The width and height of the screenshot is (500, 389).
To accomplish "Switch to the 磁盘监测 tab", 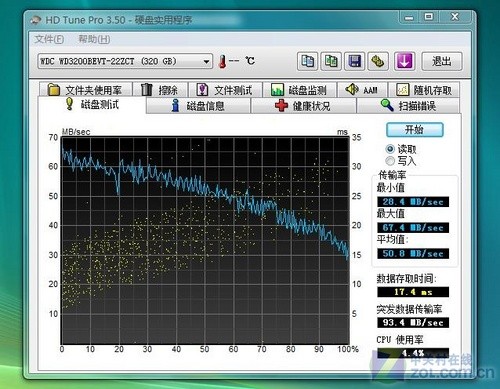I will [x=299, y=90].
